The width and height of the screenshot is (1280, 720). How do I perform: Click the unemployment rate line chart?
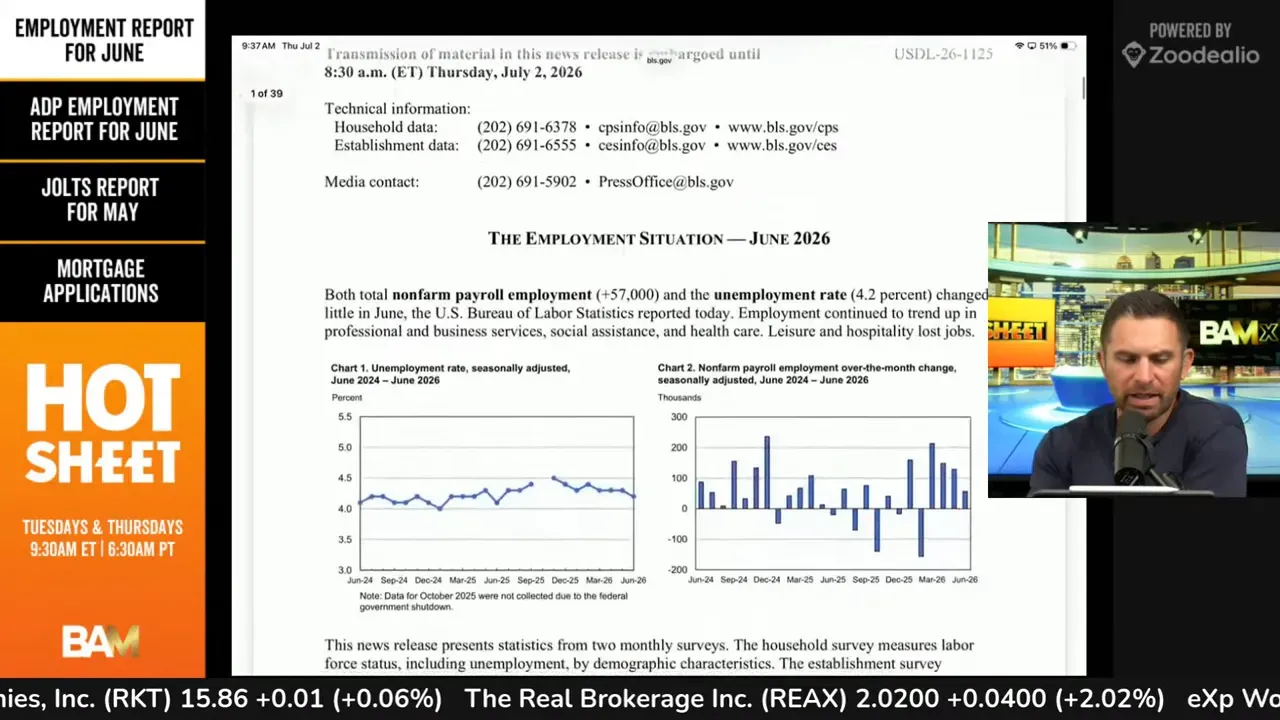[x=496, y=493]
